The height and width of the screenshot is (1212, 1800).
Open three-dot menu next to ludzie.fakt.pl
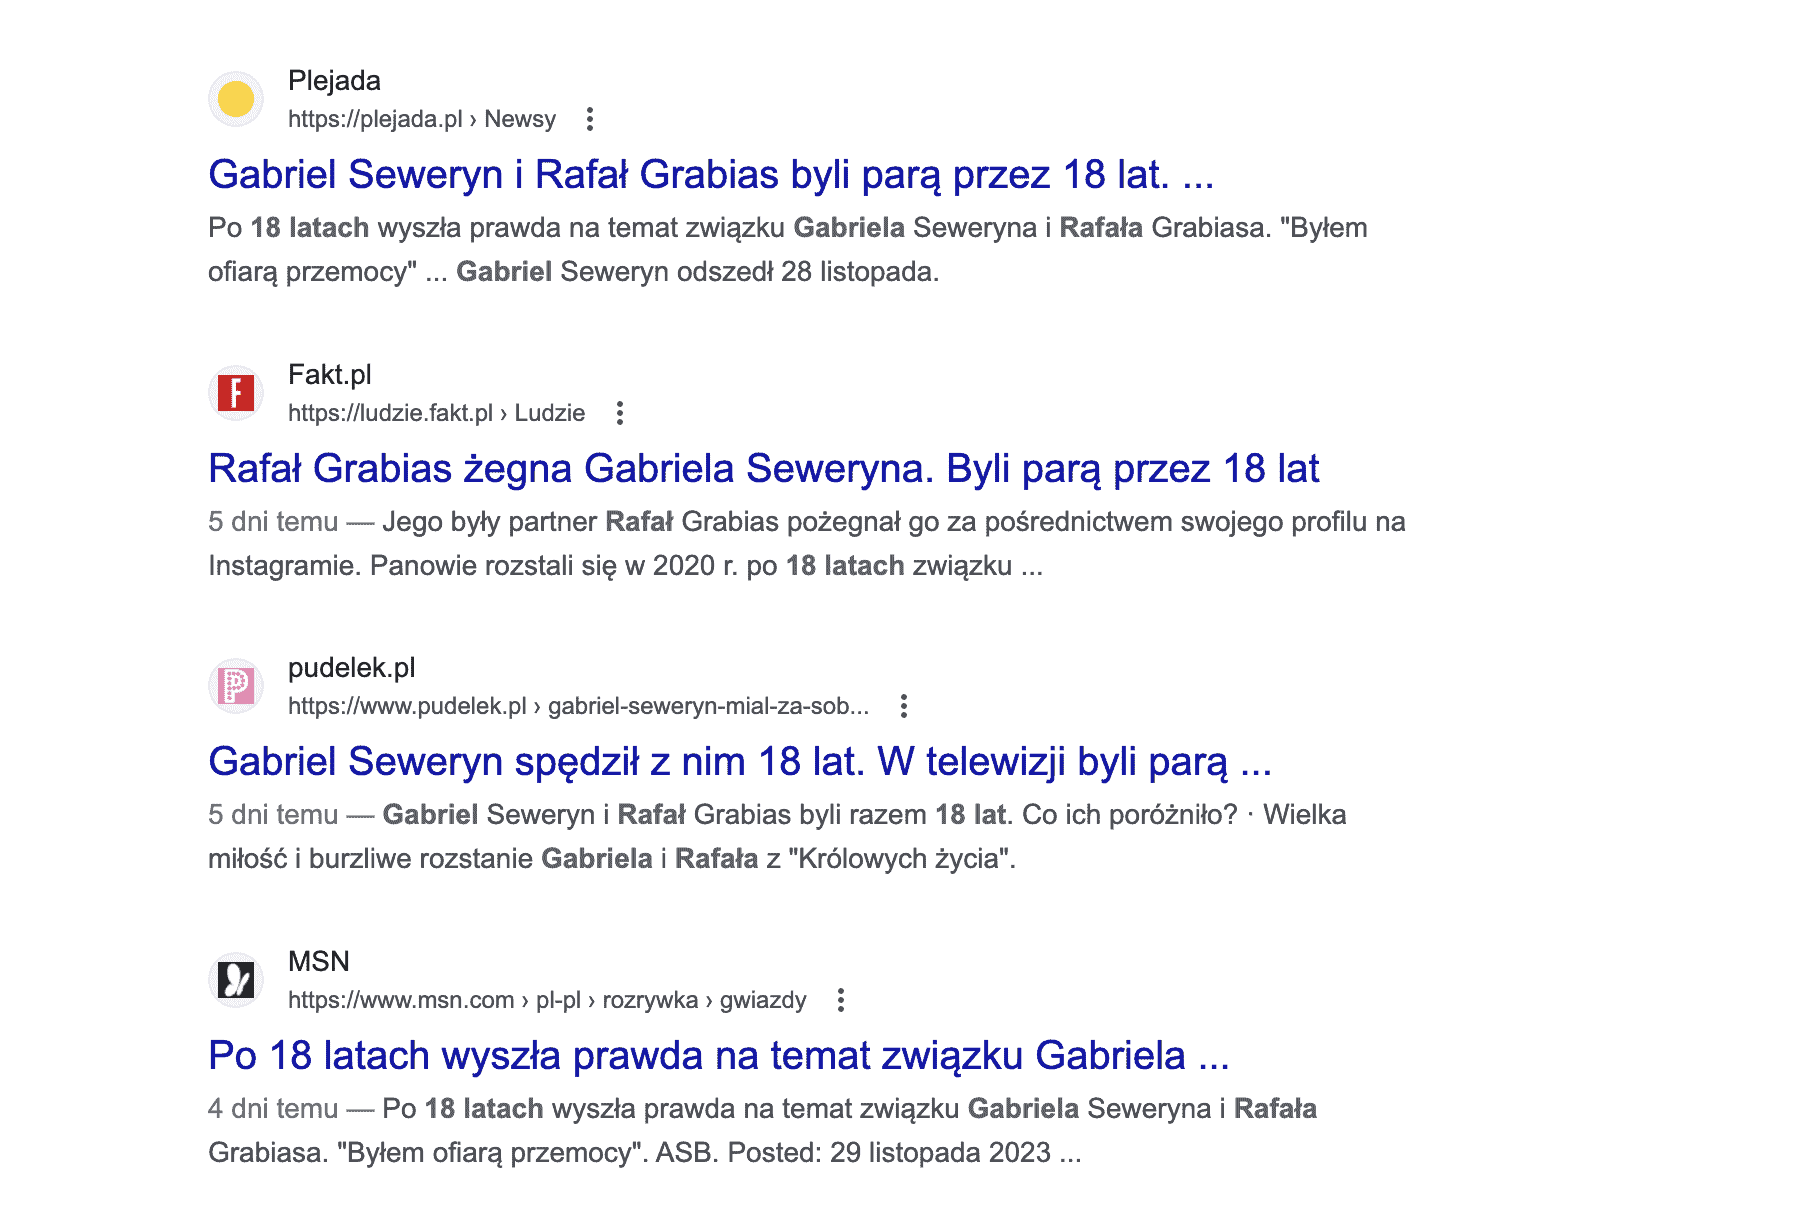pos(620,413)
